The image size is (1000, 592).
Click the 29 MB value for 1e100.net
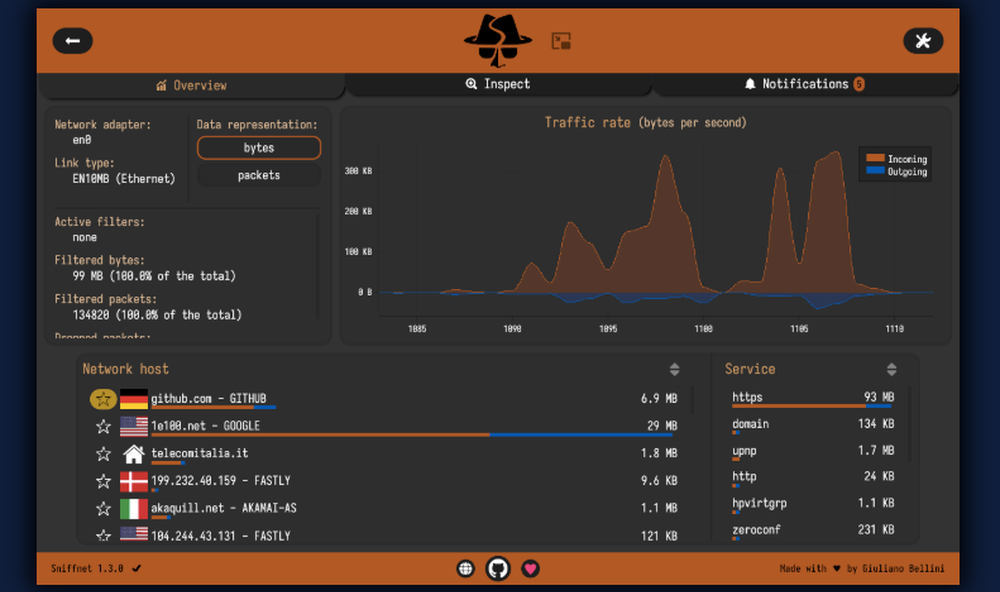point(662,426)
